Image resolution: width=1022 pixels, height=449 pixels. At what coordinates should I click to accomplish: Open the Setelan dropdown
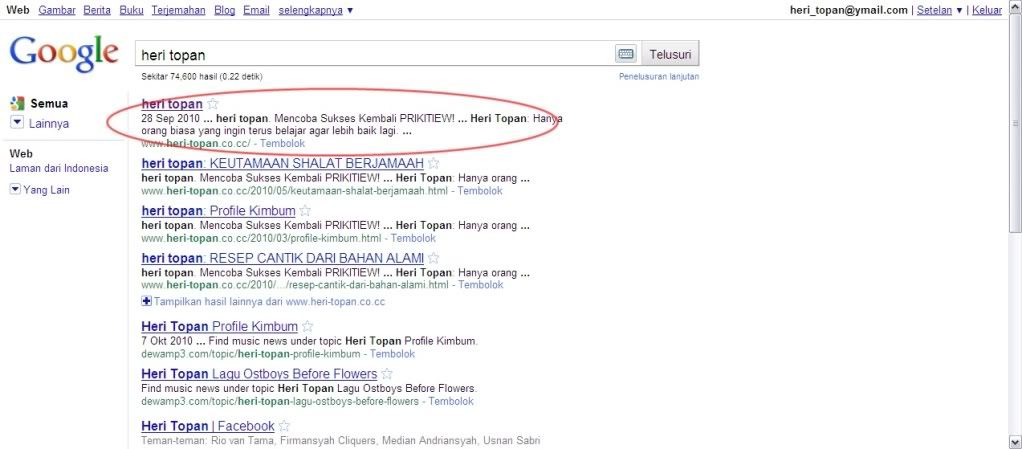click(x=939, y=10)
